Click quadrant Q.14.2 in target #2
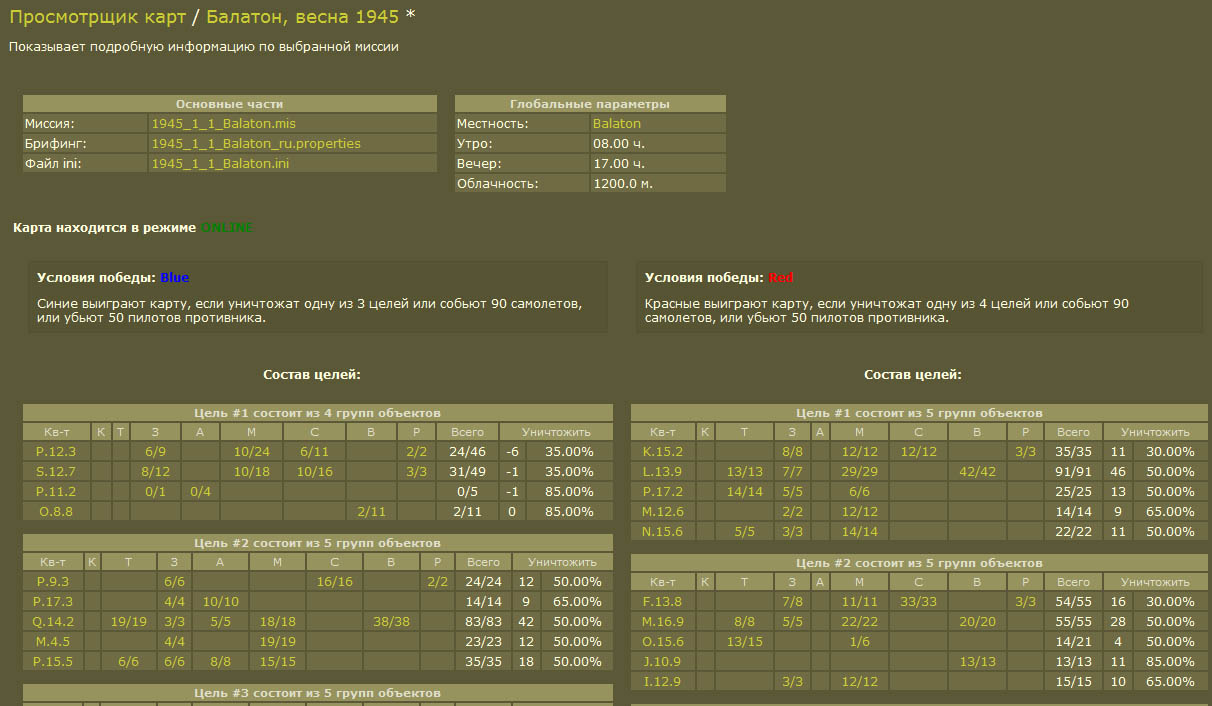Viewport: 1212px width, 706px height. (53, 622)
